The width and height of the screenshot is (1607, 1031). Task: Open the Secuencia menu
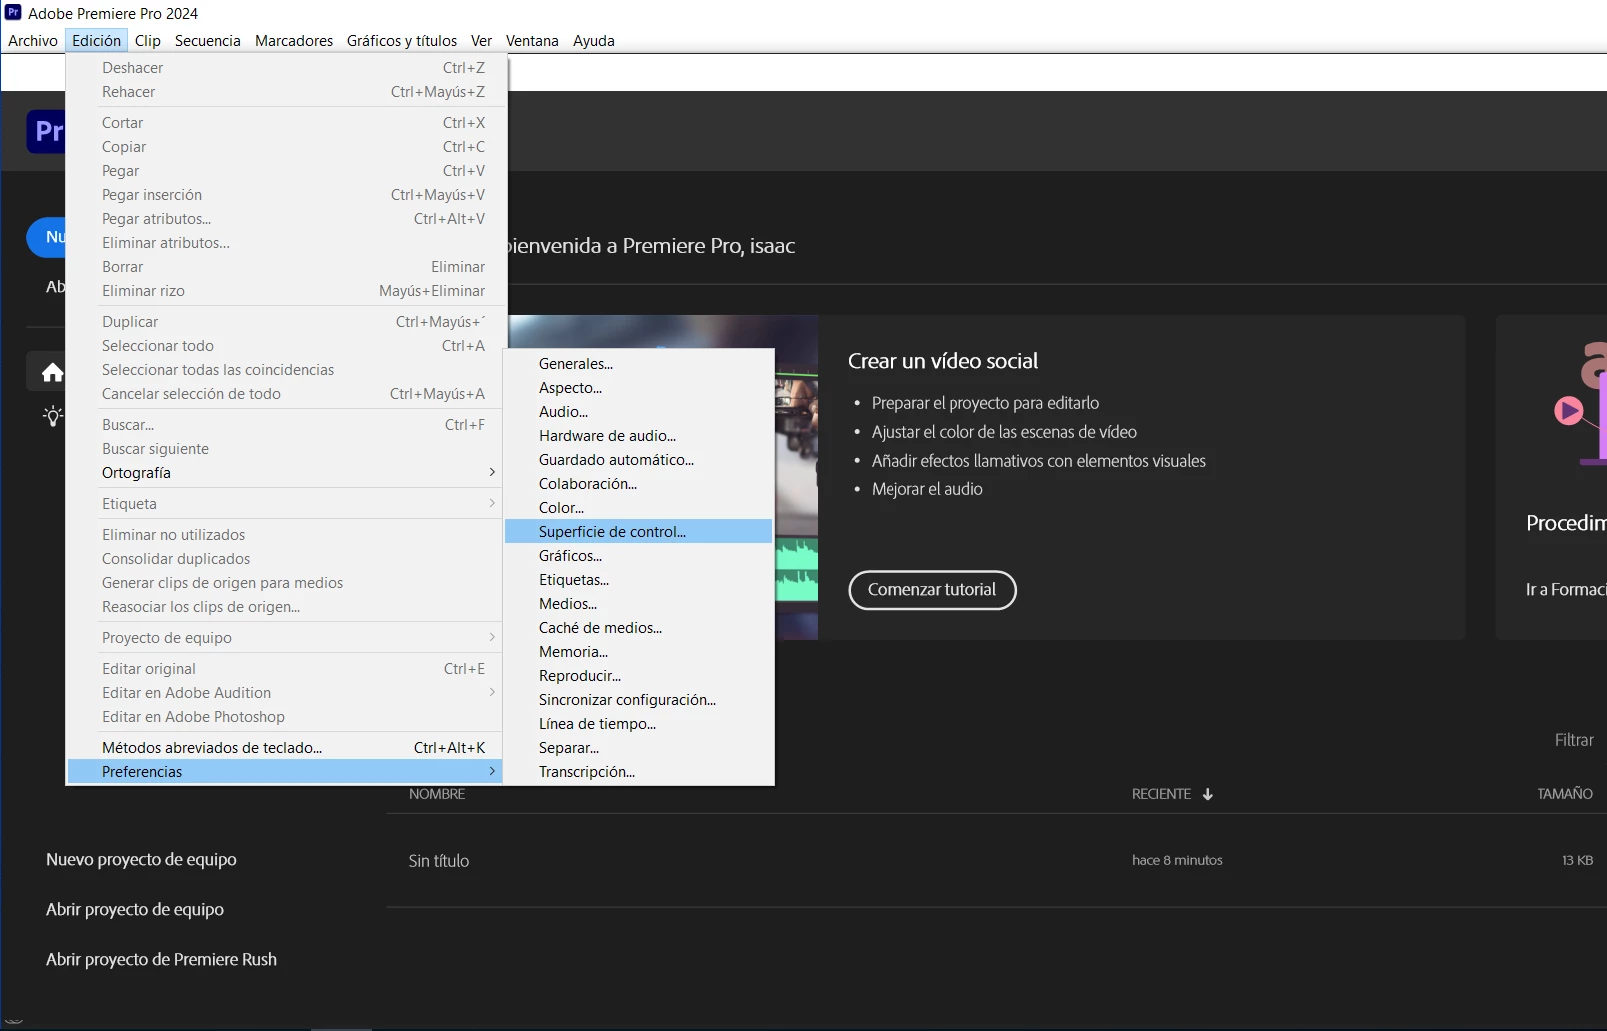207,41
